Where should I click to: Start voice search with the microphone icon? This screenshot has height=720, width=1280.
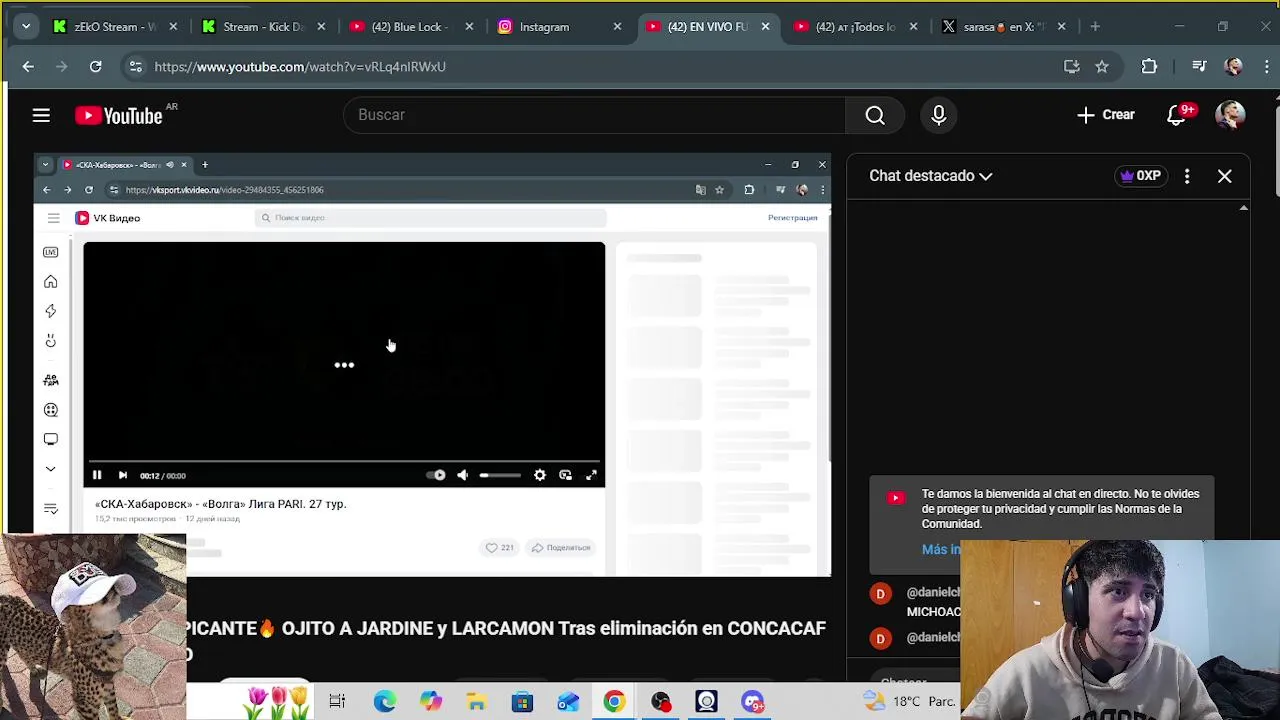938,115
